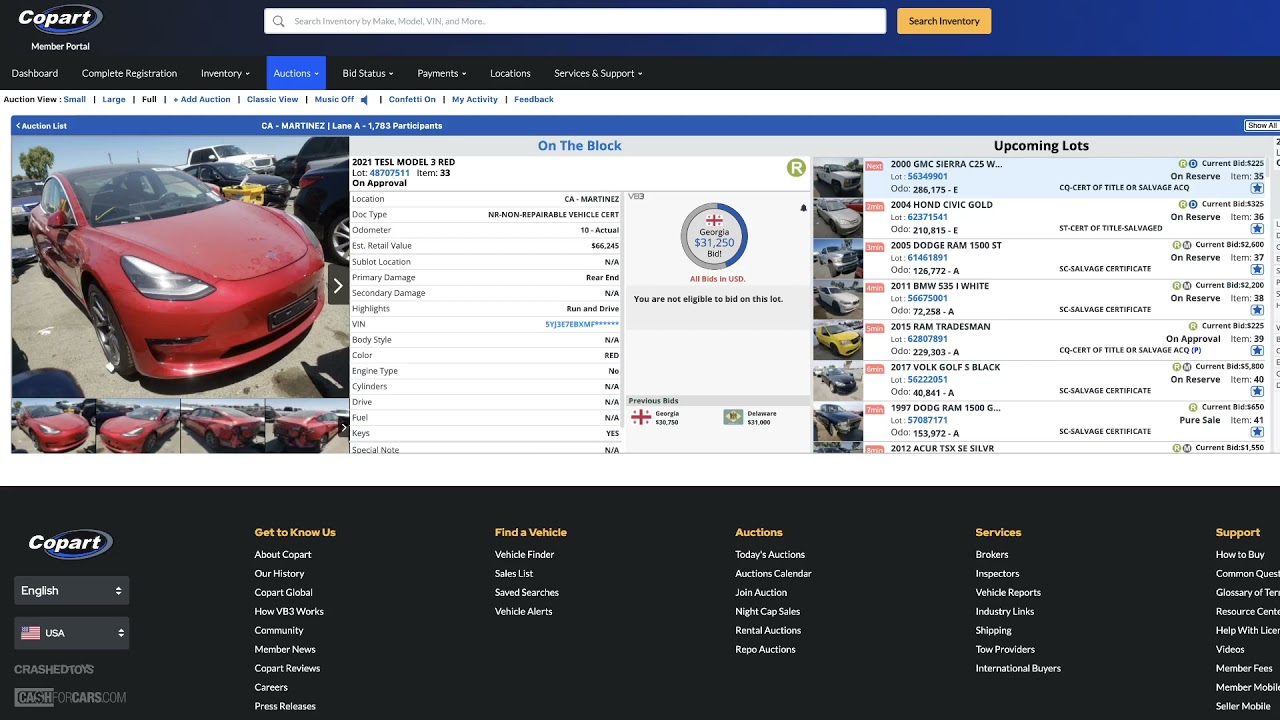
Task: Switch to Classic View
Action: 272,100
